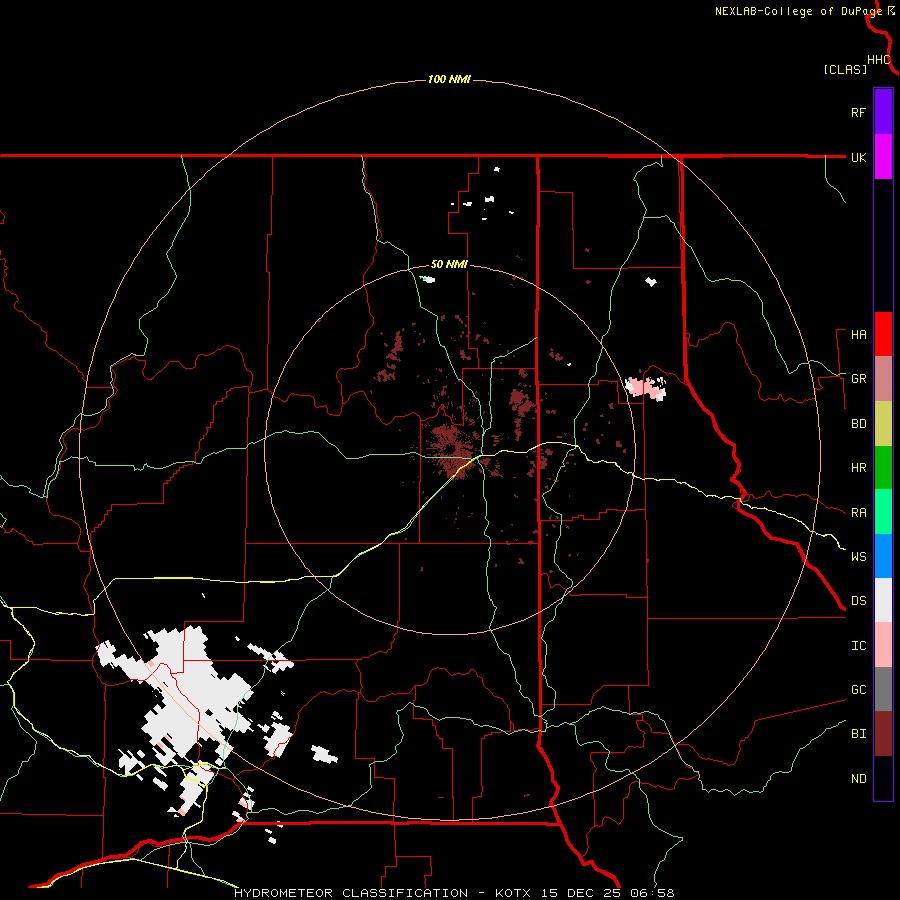Click the RF legend label
Screen dimensions: 900x900
click(x=858, y=112)
